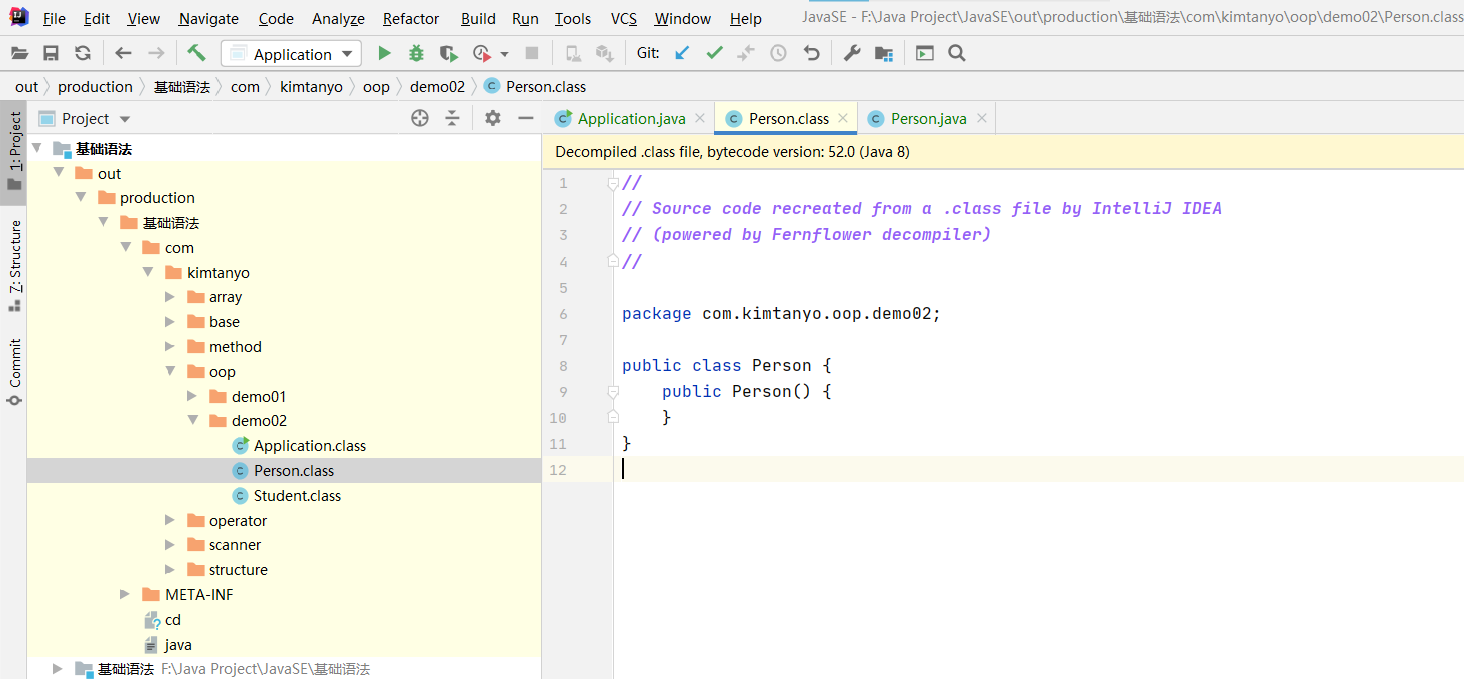Close the Person.class tab
1464x679 pixels.
[x=843, y=118]
